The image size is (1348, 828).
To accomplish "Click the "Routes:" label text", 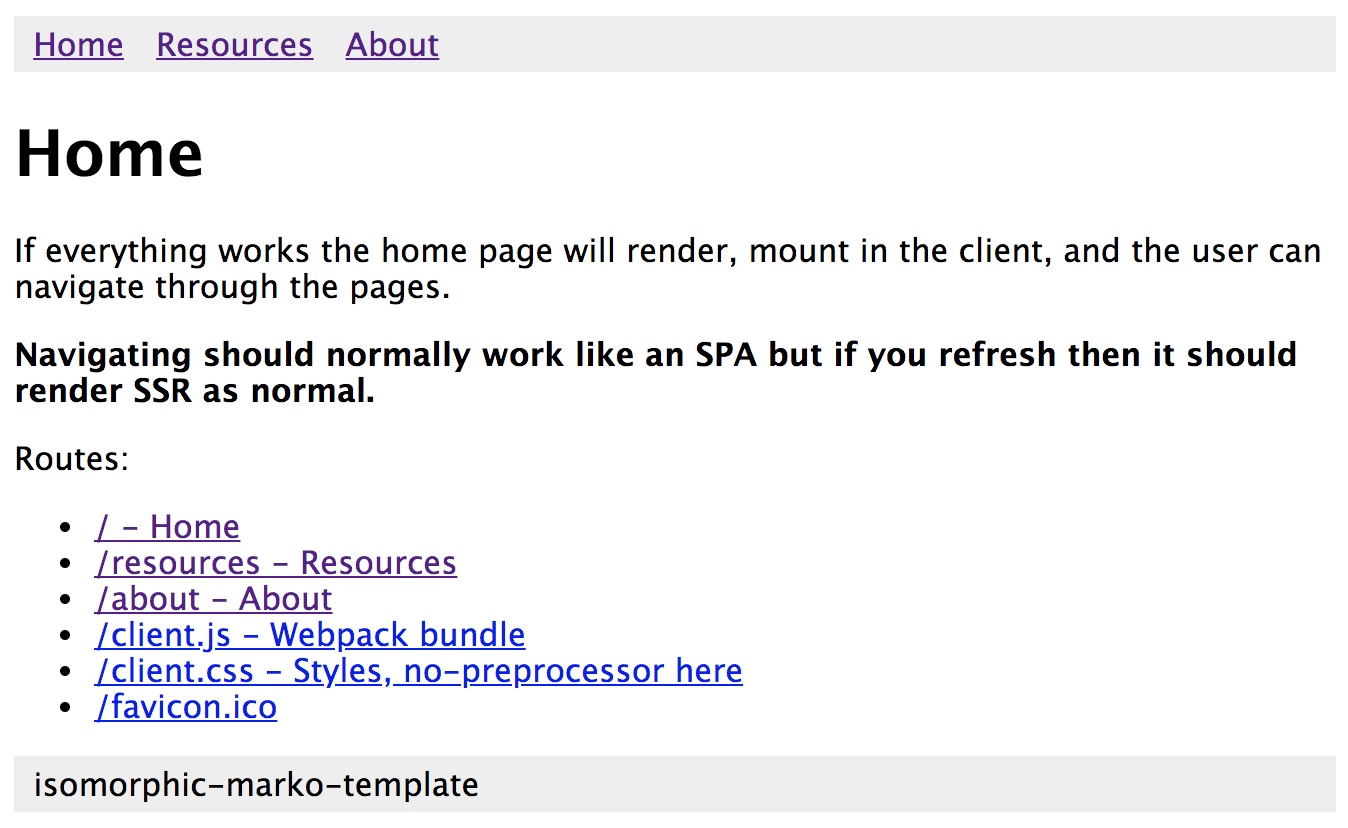I will (72, 459).
